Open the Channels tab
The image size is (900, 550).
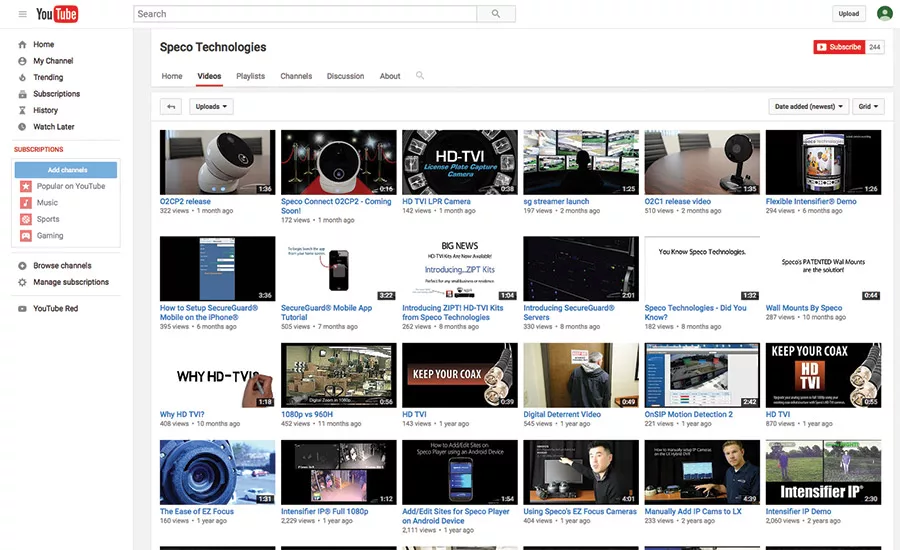[296, 76]
